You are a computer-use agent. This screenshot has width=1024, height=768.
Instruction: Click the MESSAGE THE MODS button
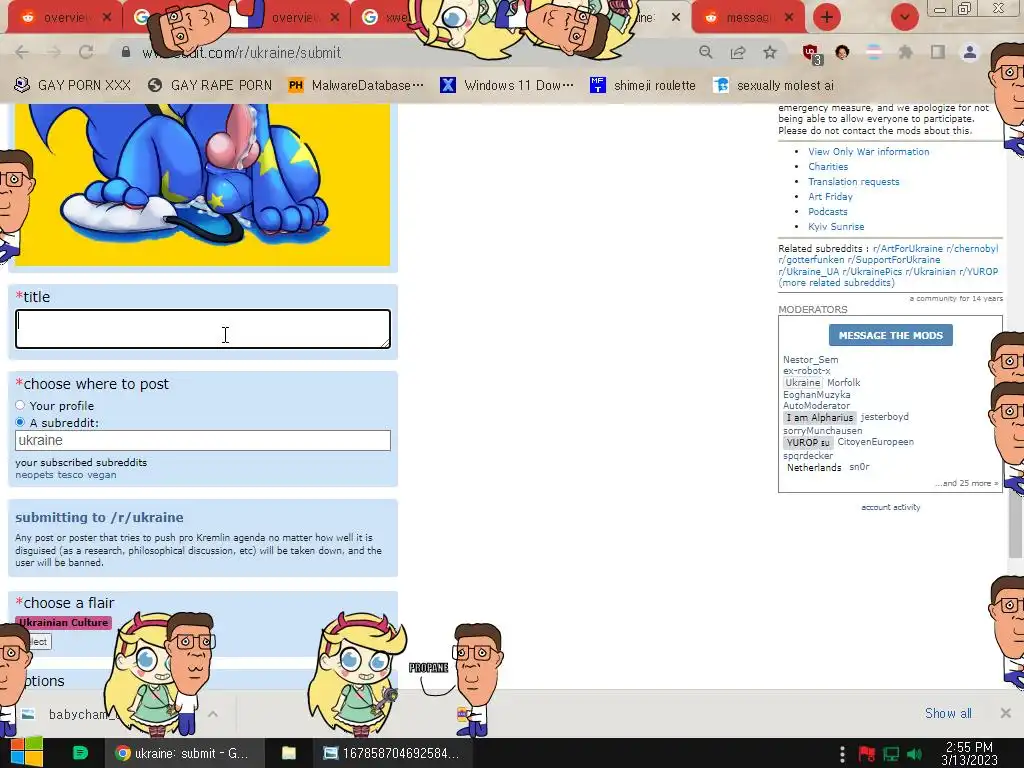[x=891, y=335]
